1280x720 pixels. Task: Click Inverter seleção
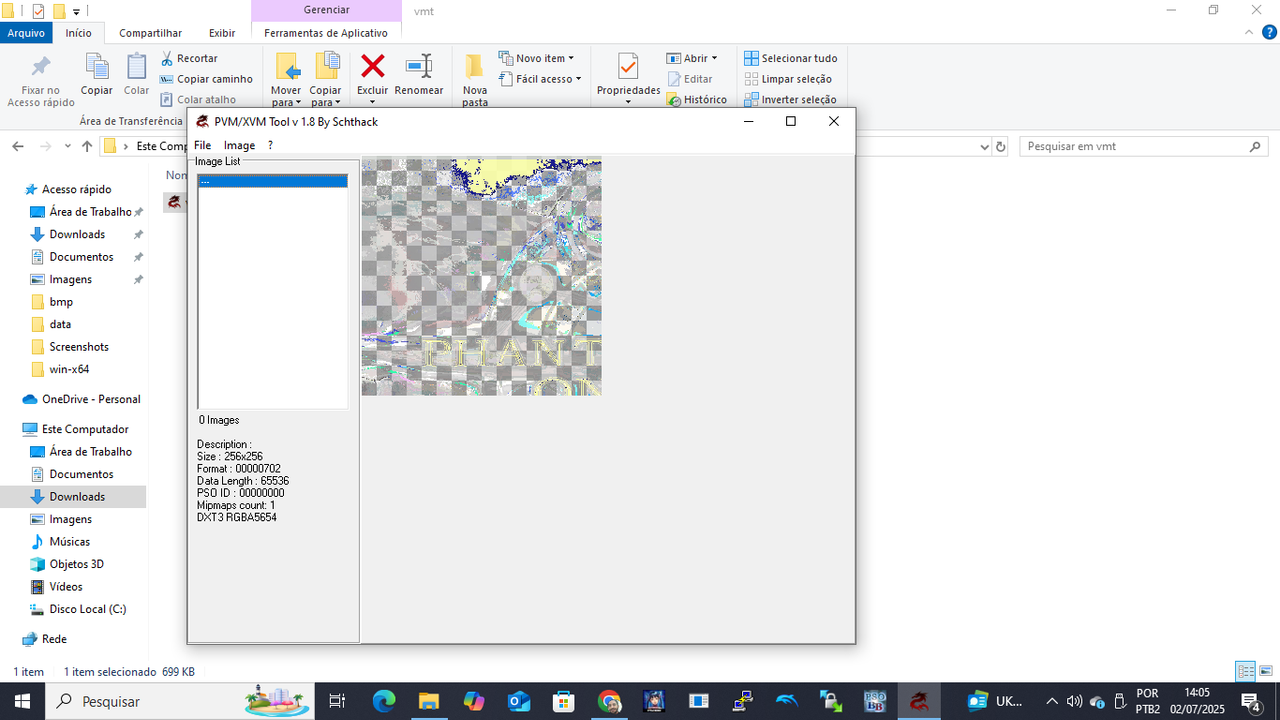click(790, 99)
